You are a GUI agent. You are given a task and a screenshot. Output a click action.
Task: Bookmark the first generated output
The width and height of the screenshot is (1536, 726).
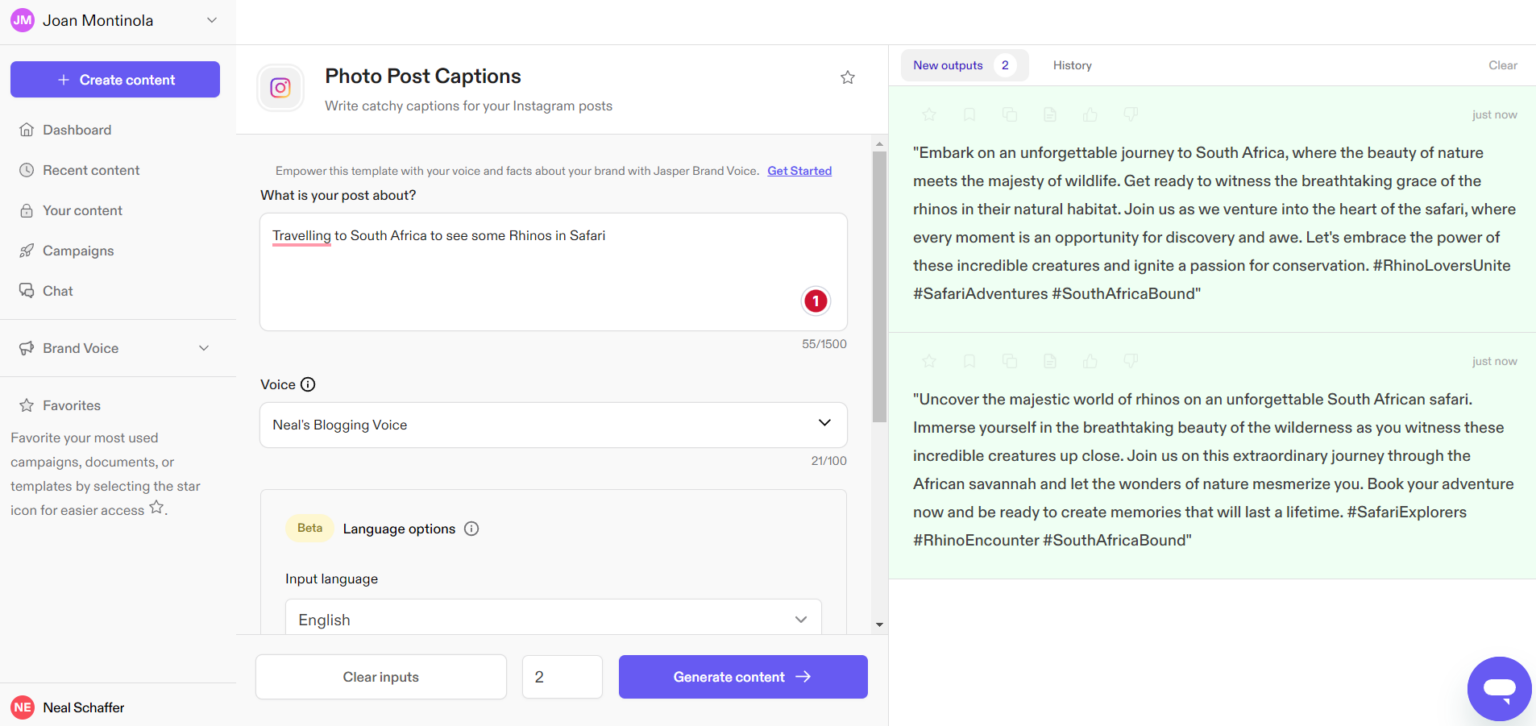pos(968,114)
